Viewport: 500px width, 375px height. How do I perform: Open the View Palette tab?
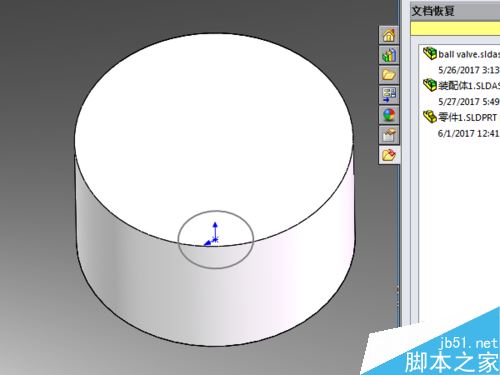(389, 95)
